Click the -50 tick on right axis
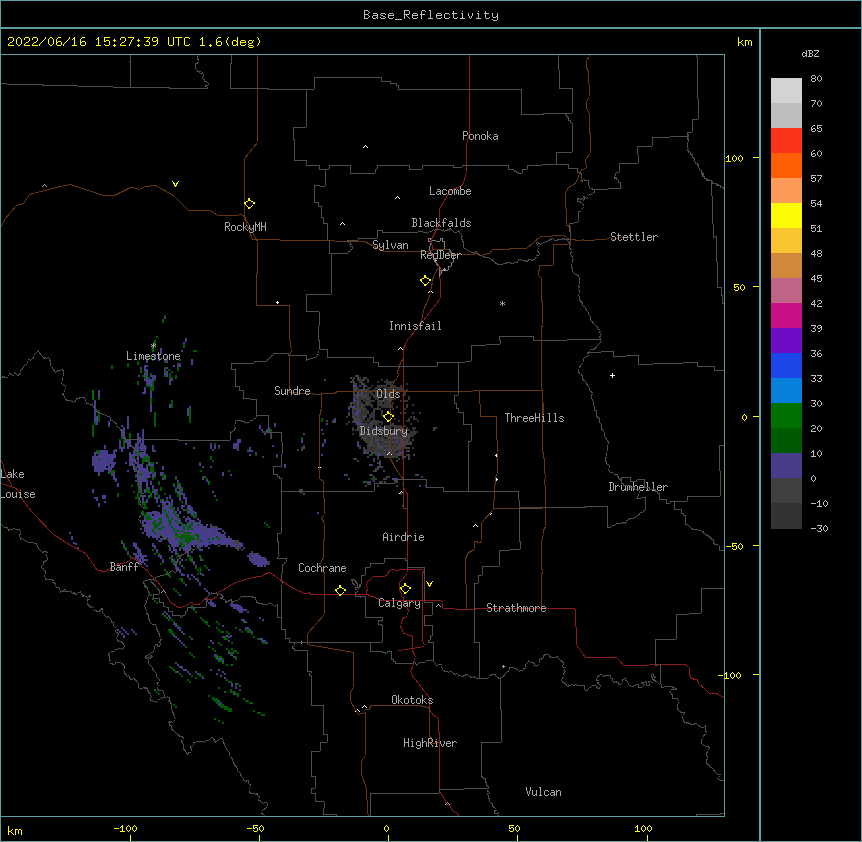The height and width of the screenshot is (842, 862). point(734,546)
